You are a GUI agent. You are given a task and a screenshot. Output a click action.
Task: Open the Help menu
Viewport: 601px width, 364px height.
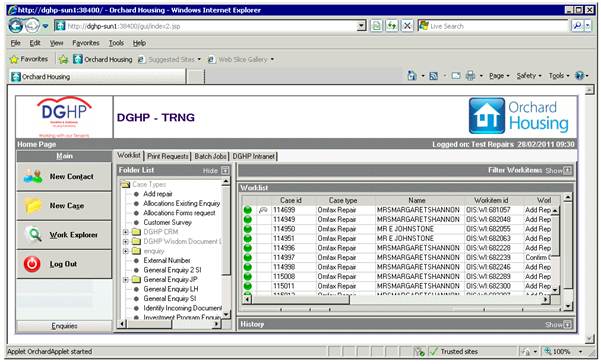click(x=139, y=43)
